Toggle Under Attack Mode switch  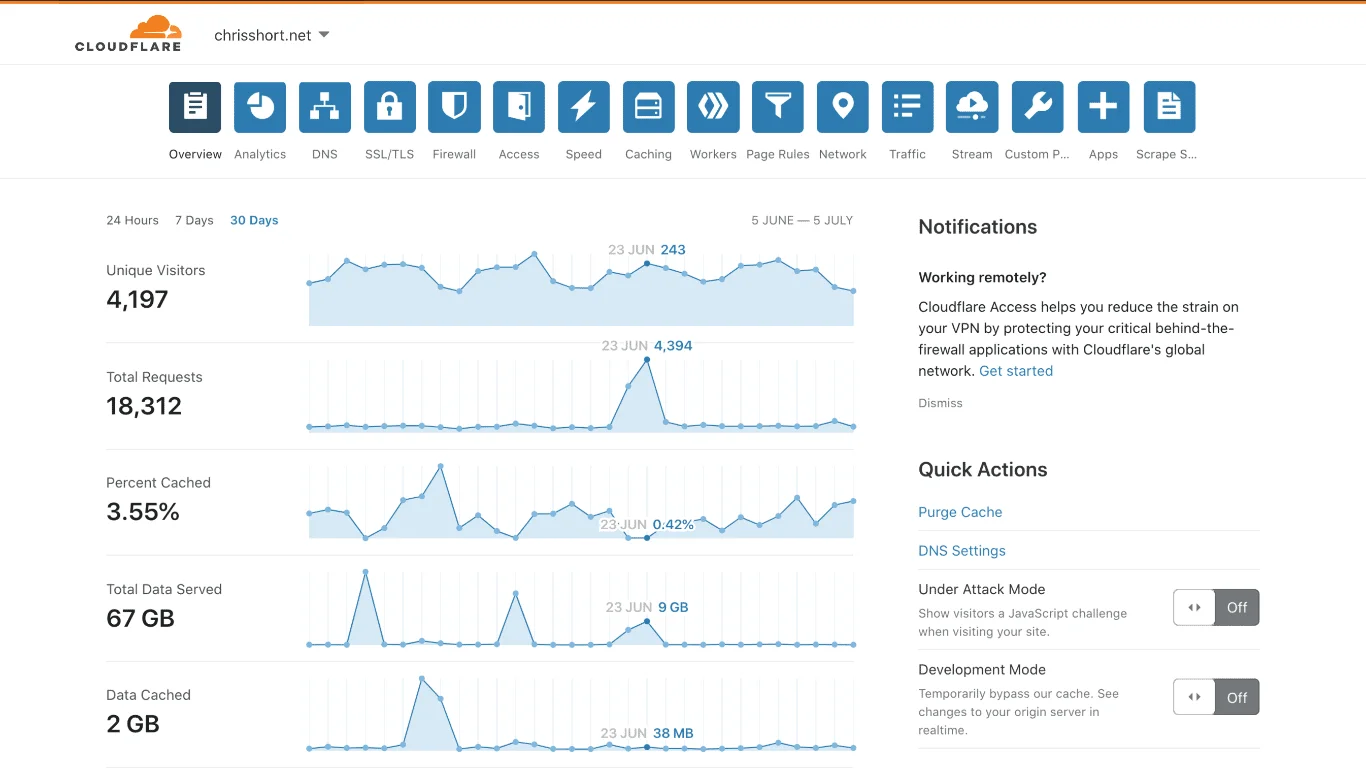coord(1216,607)
